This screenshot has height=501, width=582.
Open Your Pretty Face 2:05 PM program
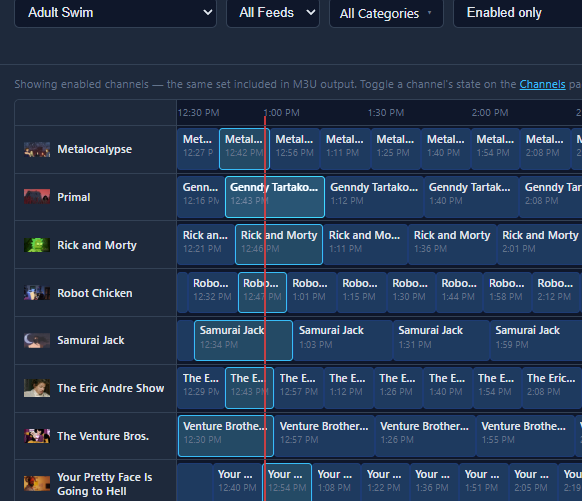[x=533, y=482]
